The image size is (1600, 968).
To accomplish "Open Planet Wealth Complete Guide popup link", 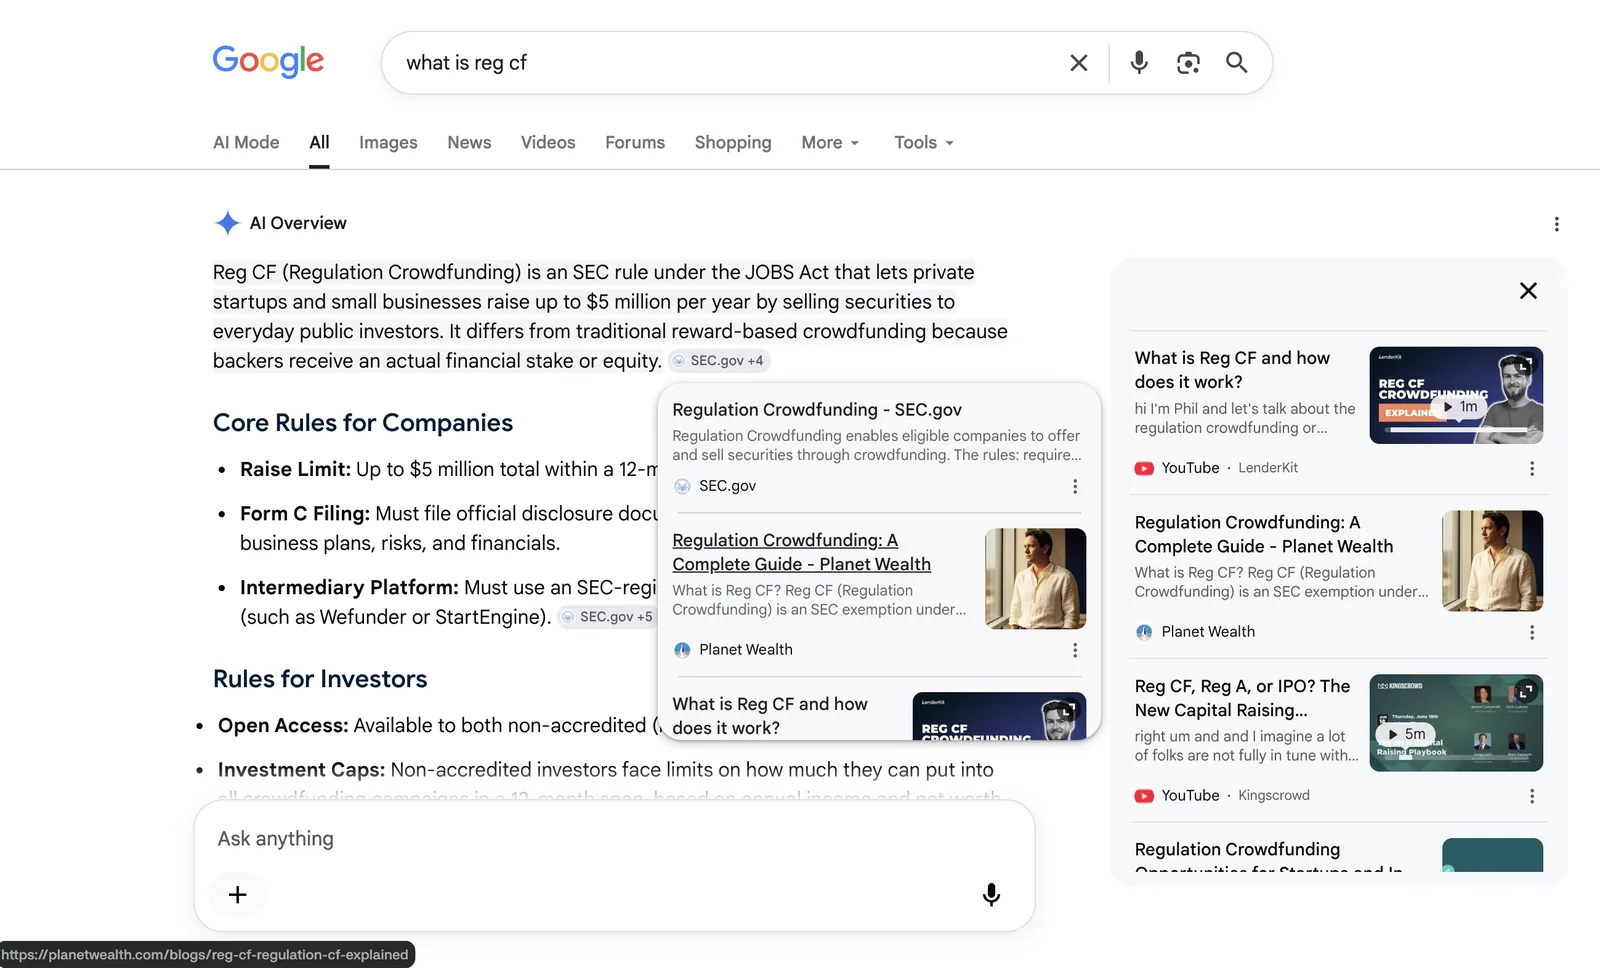I will 801,552.
